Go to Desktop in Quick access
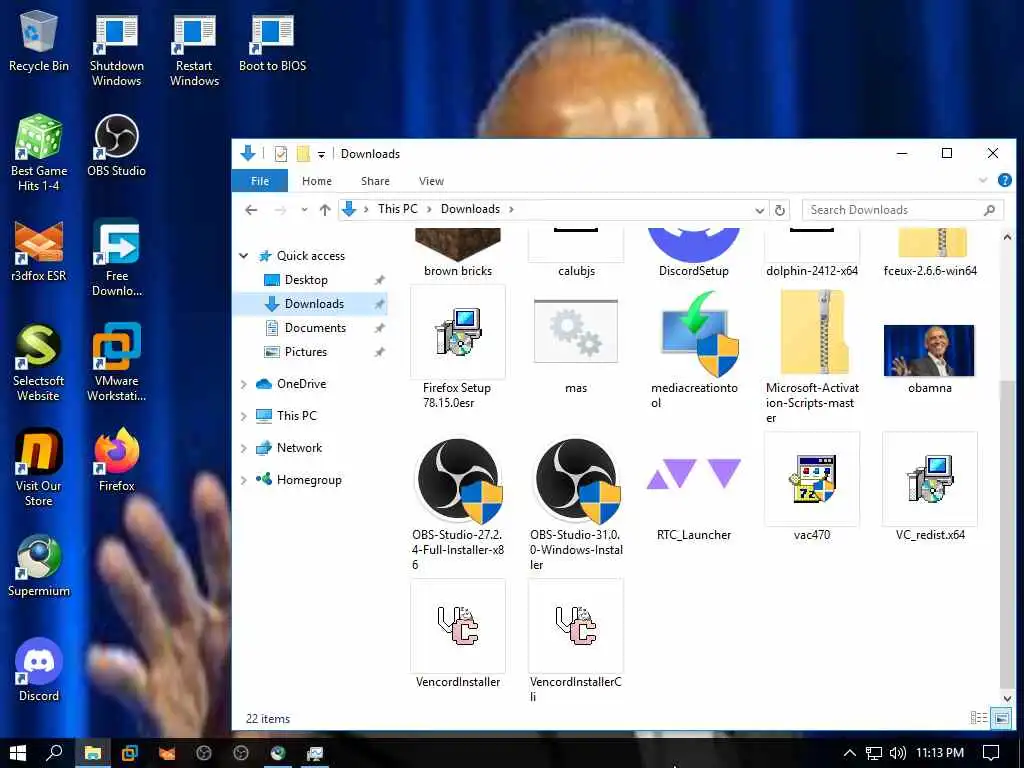The width and height of the screenshot is (1024, 768). 306,280
